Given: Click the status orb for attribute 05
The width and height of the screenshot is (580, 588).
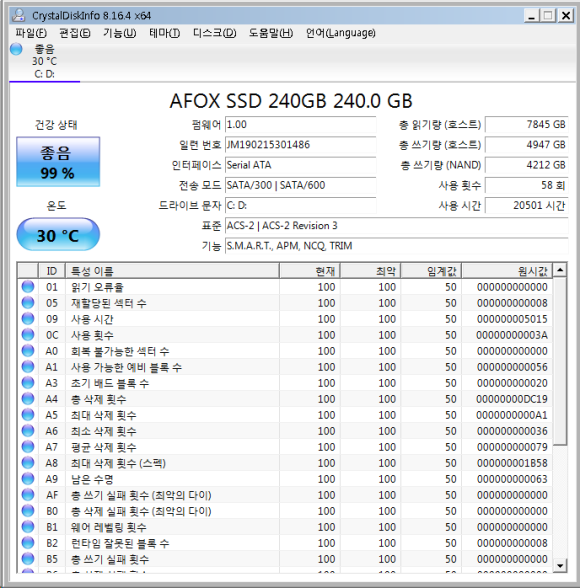Looking at the screenshot, I should [28, 303].
